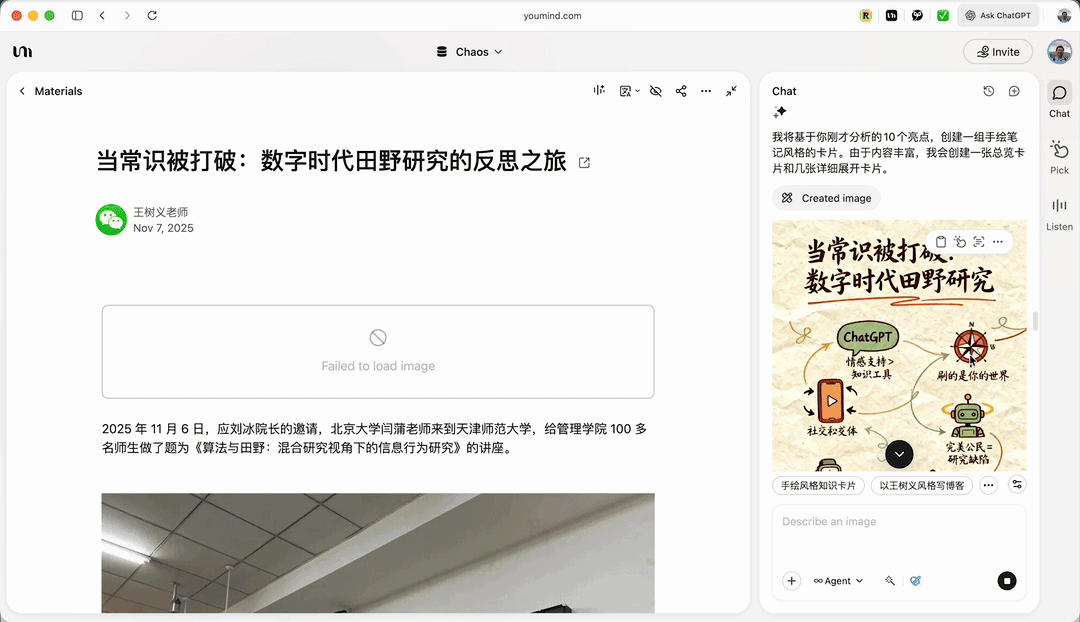This screenshot has height=622, width=1080.
Task: Click the Invite button
Action: [x=997, y=52]
